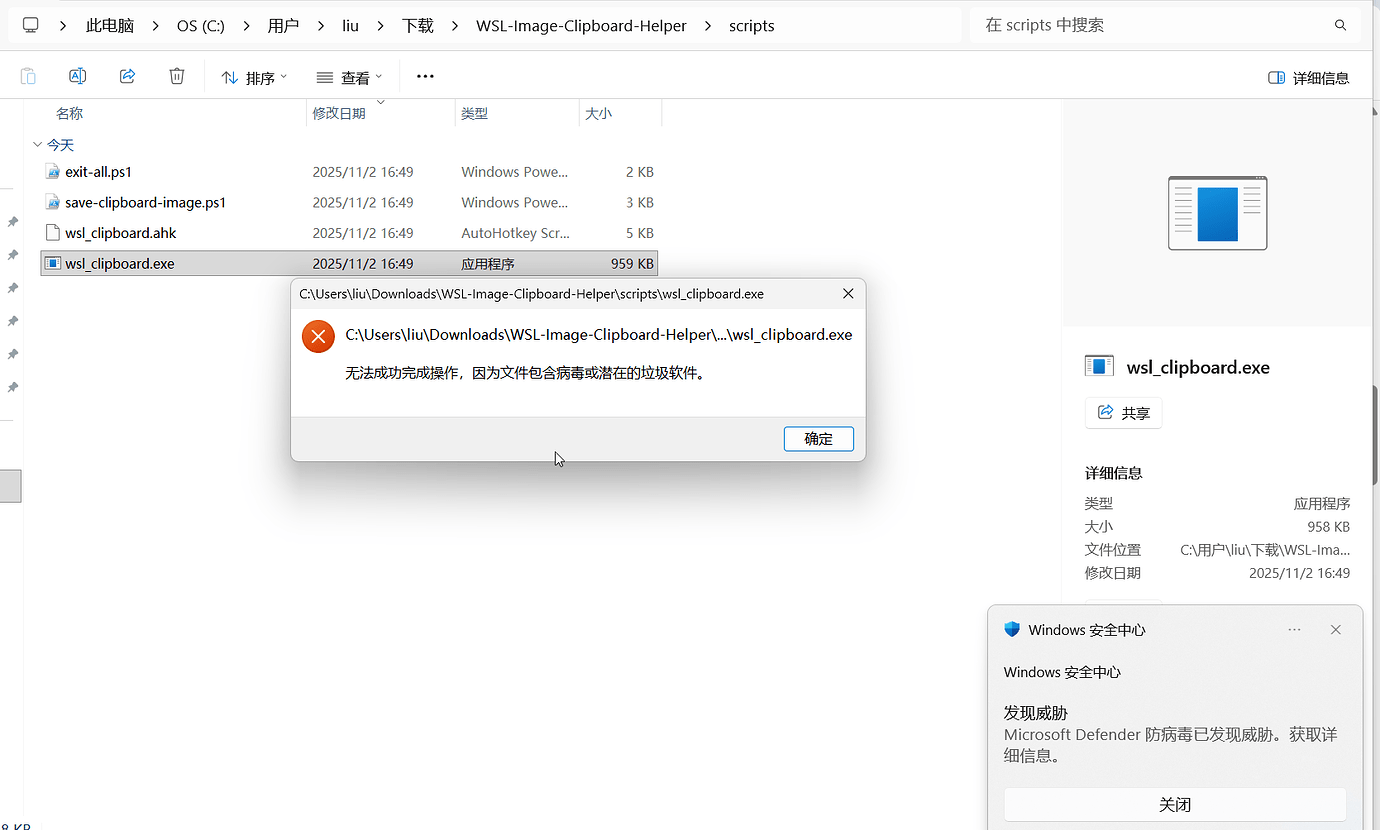Click the rename icon in toolbar
The width and height of the screenshot is (1380, 830).
coord(77,76)
